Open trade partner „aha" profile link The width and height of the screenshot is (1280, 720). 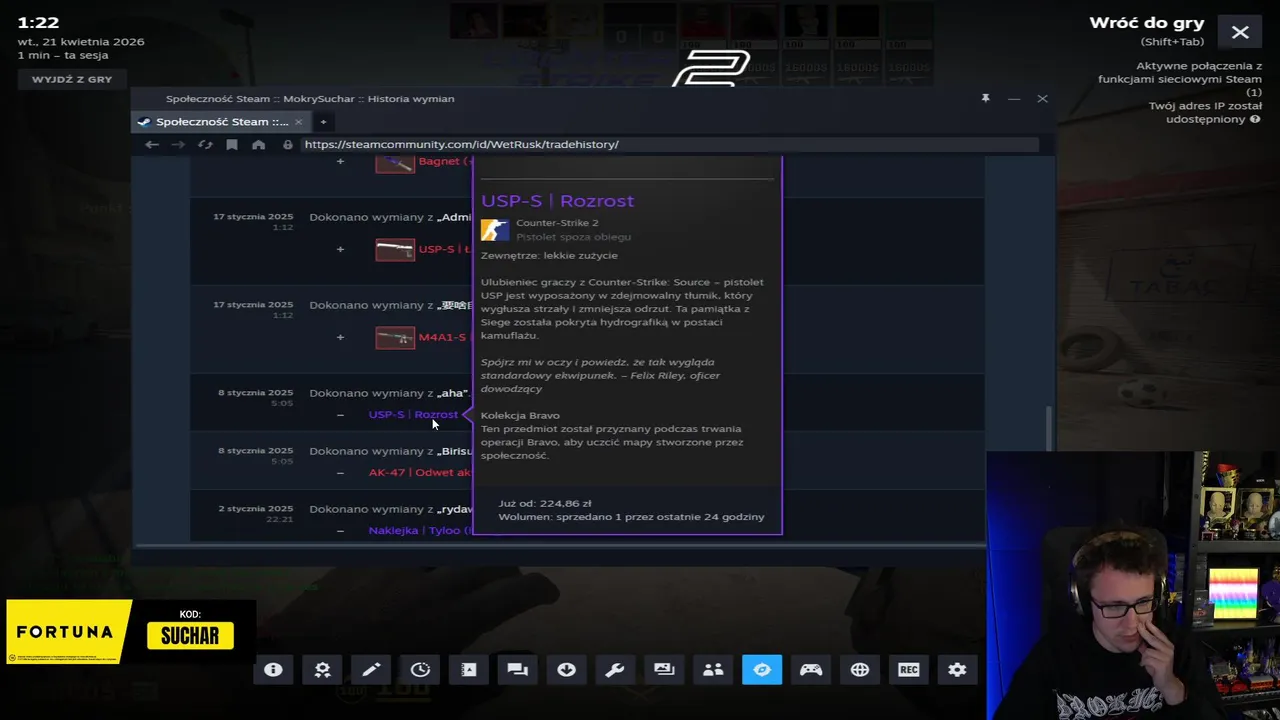pyautogui.click(x=453, y=393)
